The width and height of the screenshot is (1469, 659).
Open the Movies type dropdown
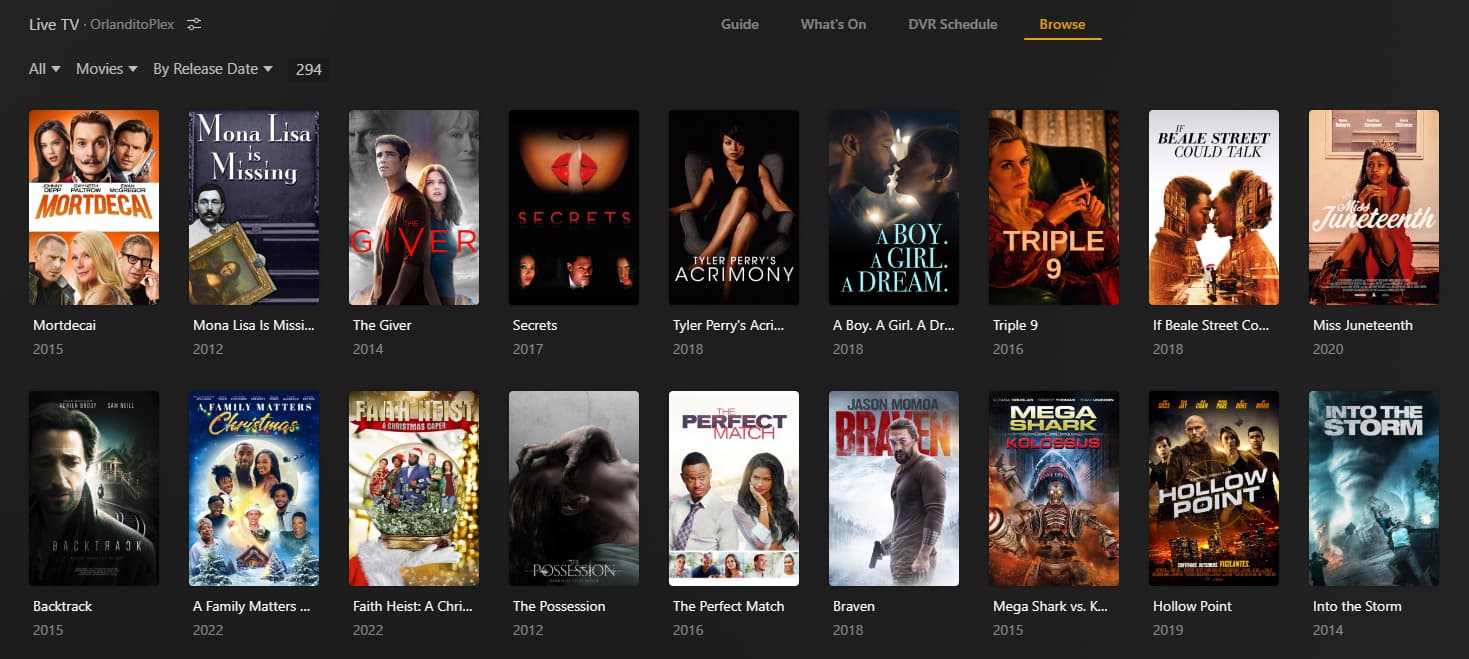[107, 69]
